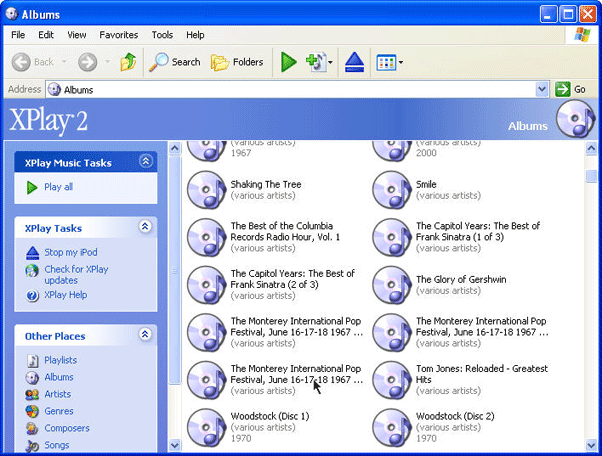Open the View menu

point(77,35)
